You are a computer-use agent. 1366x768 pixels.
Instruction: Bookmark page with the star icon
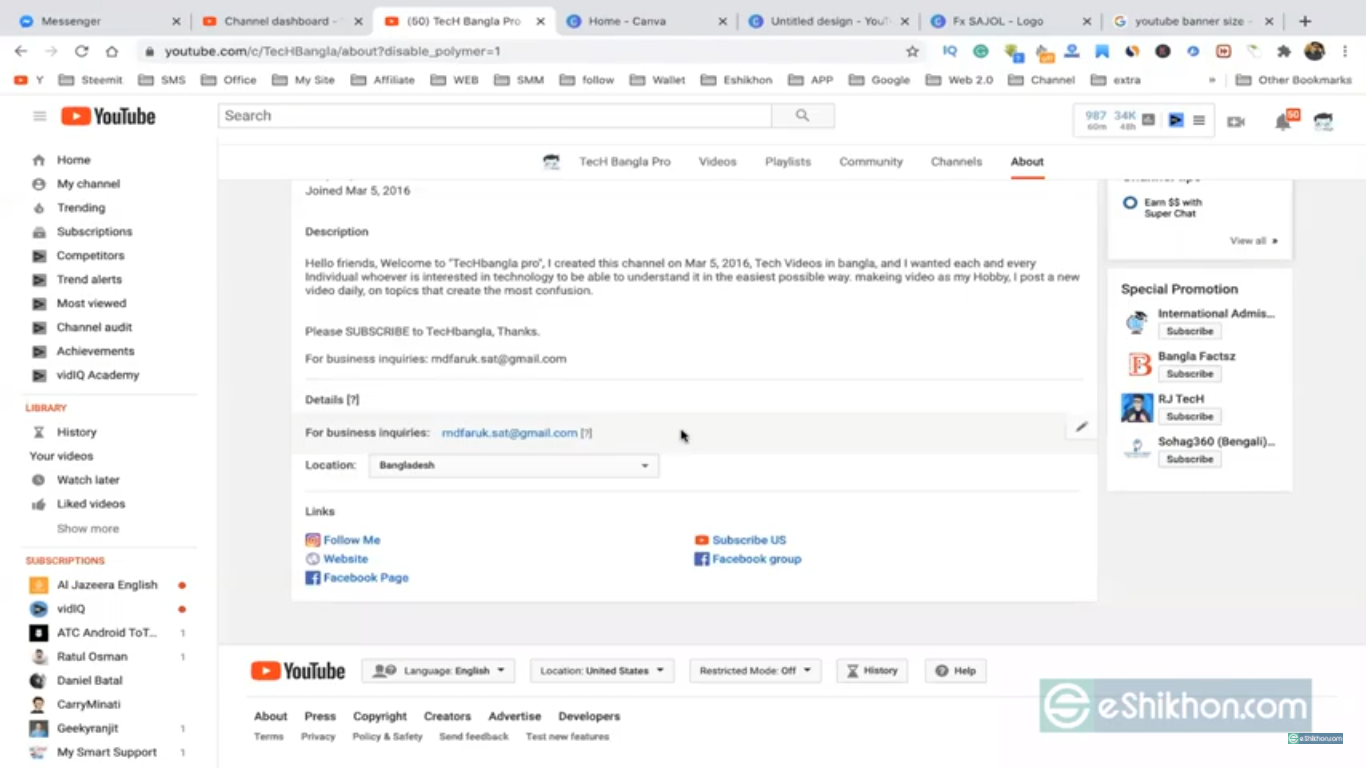click(x=912, y=51)
